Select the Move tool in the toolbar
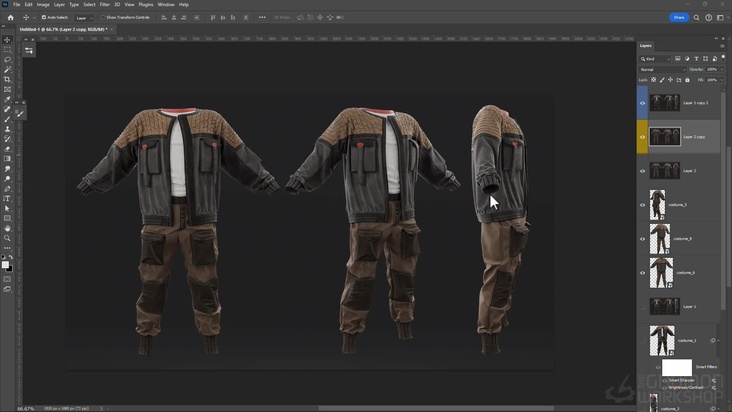Image resolution: width=732 pixels, height=412 pixels. 7,40
